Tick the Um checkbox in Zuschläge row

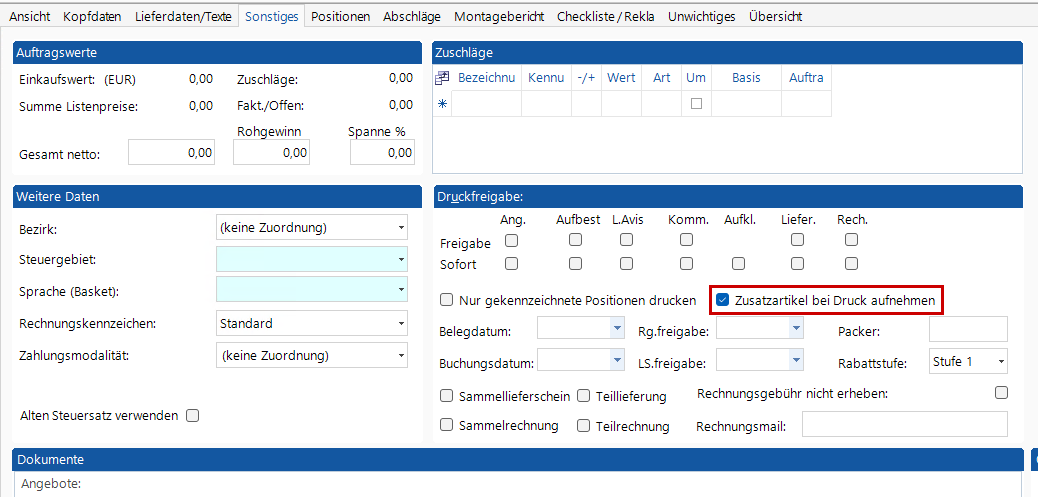tap(696, 103)
